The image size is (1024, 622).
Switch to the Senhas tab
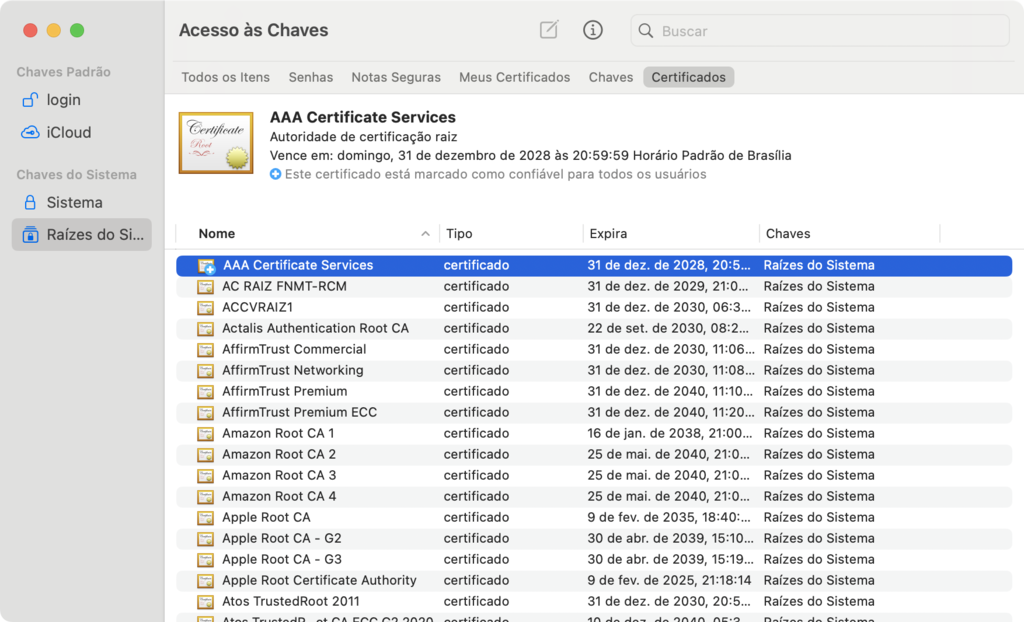(x=310, y=76)
